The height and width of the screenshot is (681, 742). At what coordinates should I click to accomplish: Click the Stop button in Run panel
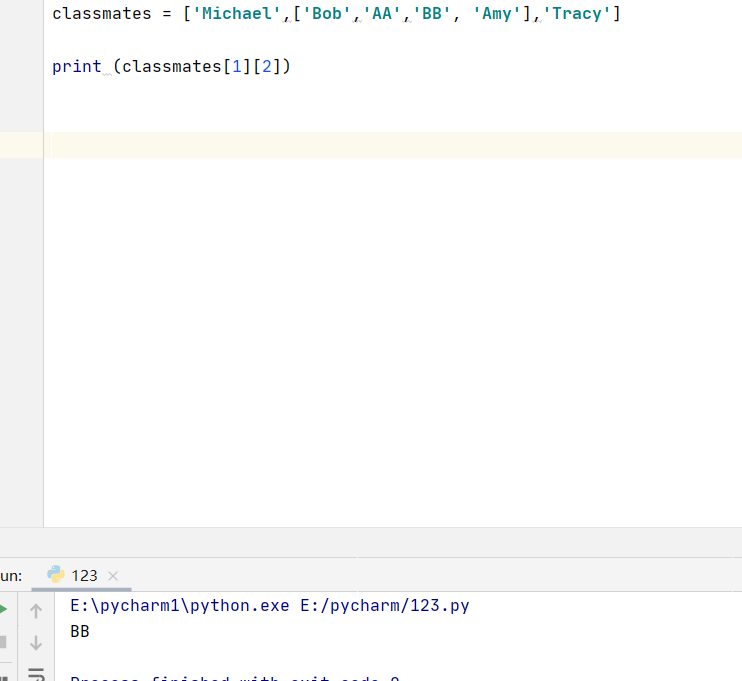pos(3,642)
